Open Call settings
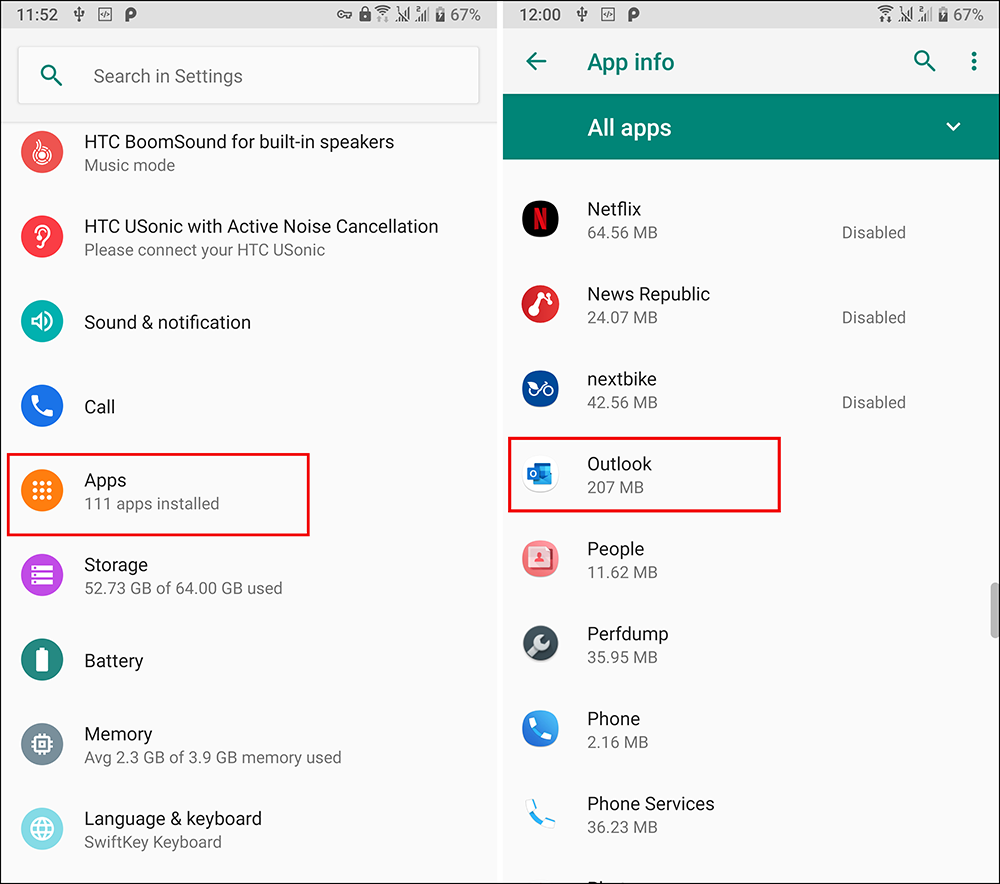This screenshot has width=1000, height=884. [x=249, y=406]
